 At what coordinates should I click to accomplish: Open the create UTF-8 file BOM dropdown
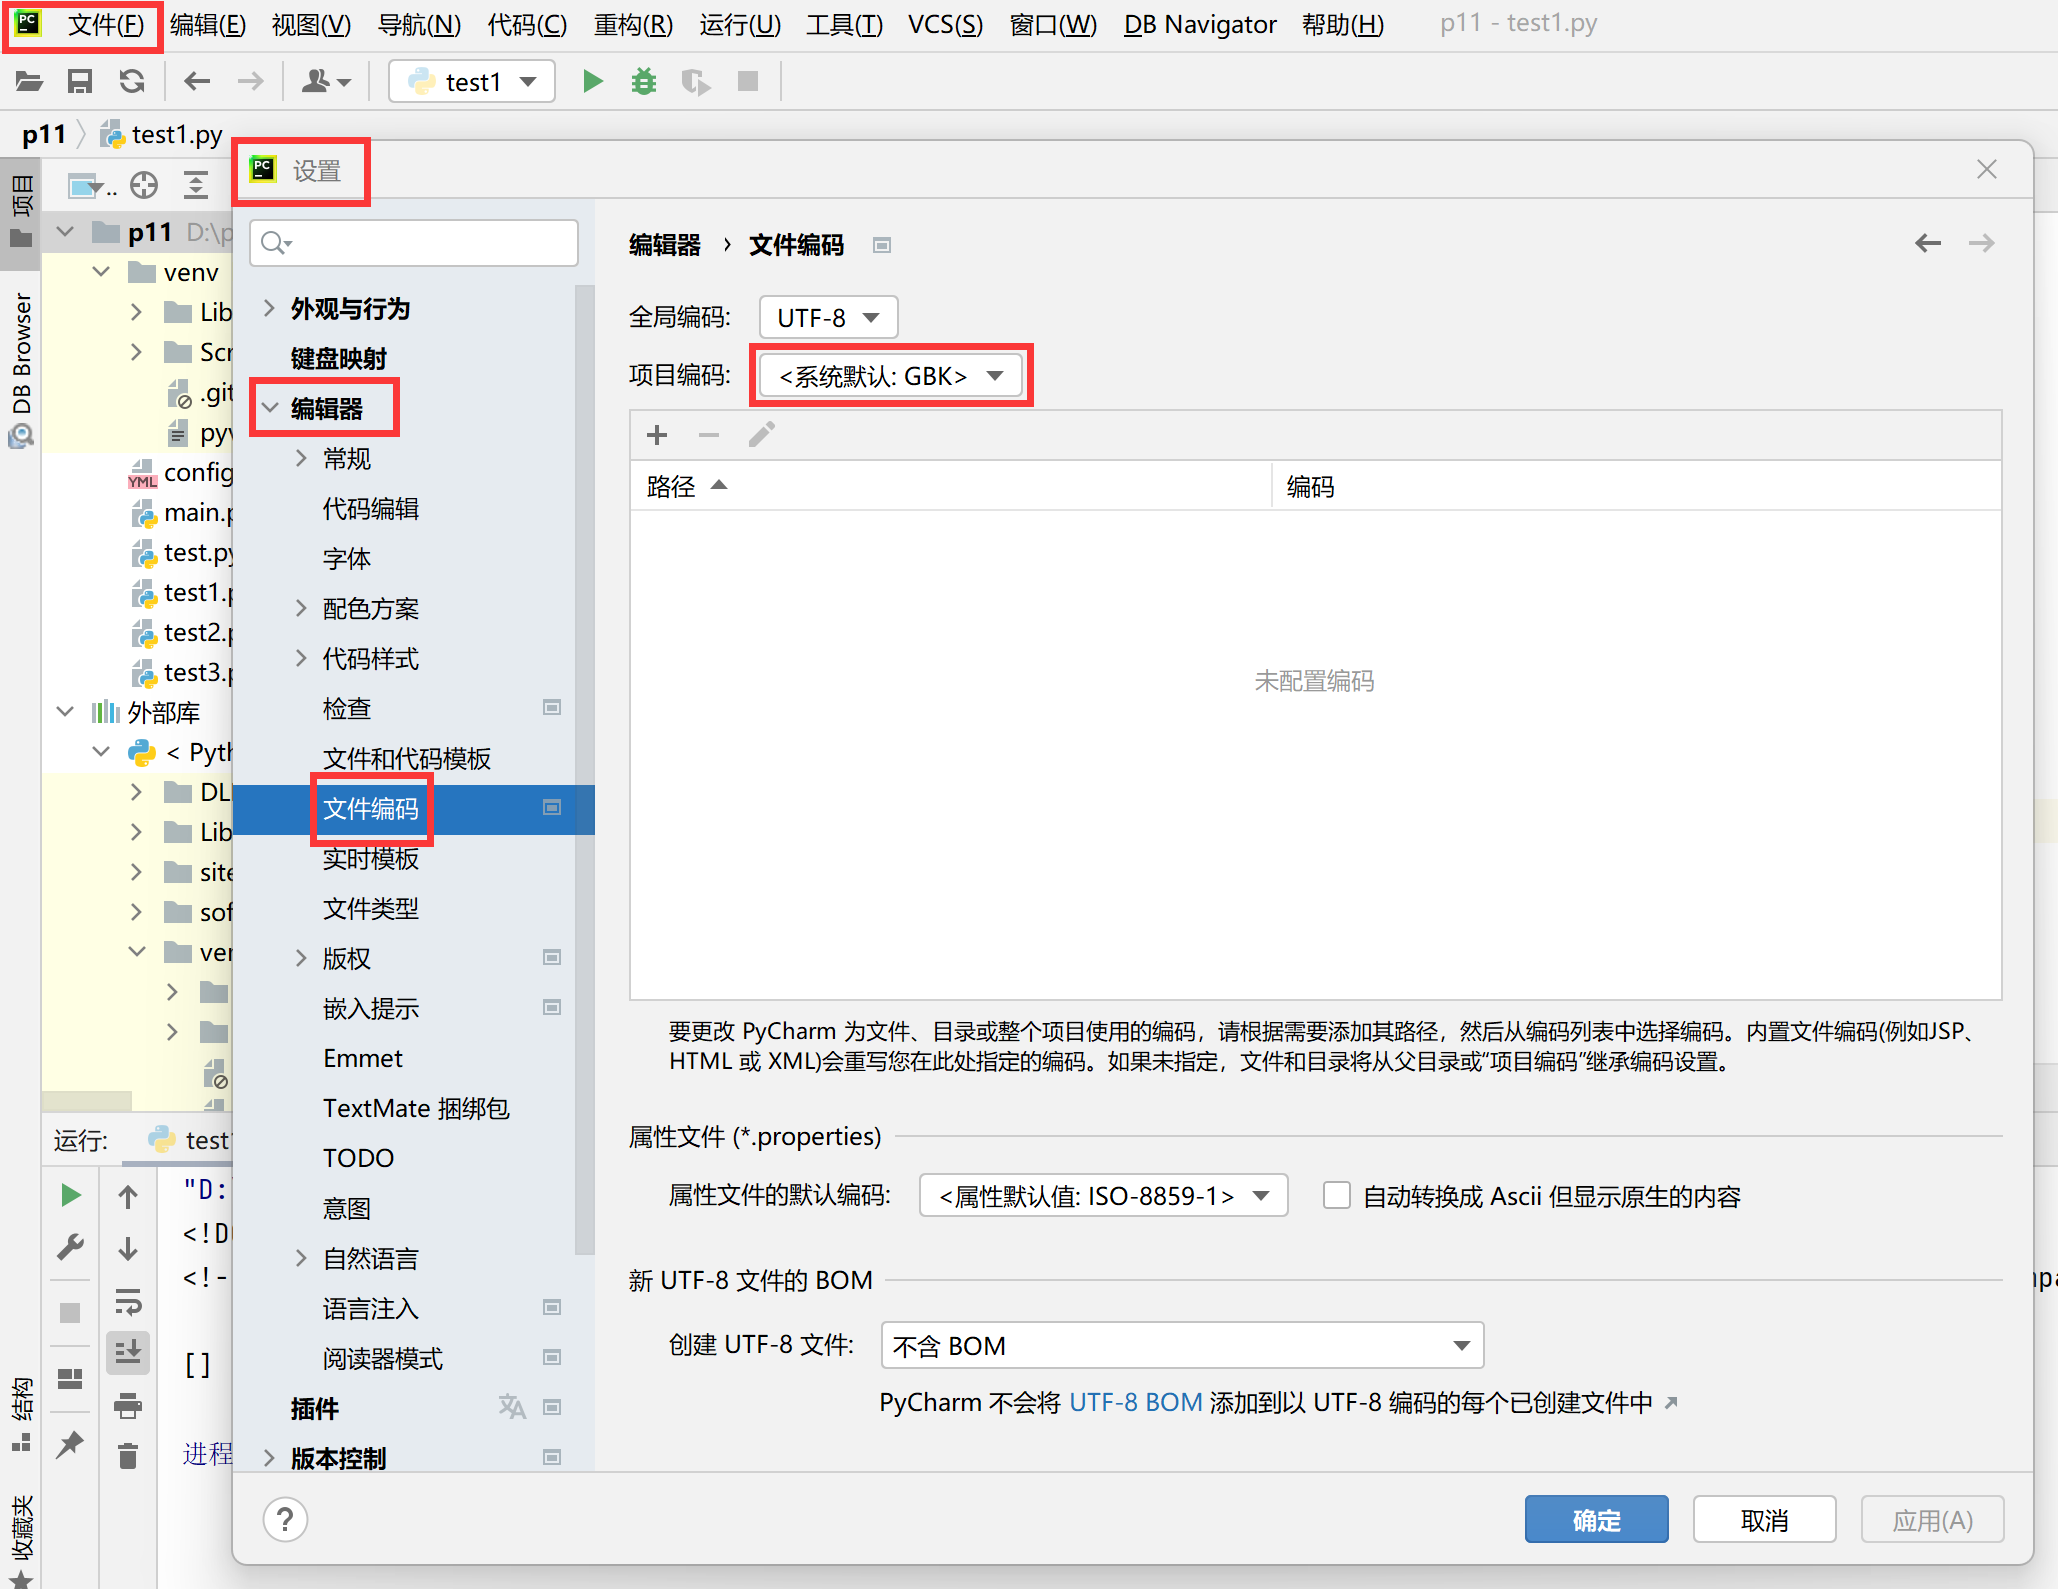click(x=1181, y=1346)
